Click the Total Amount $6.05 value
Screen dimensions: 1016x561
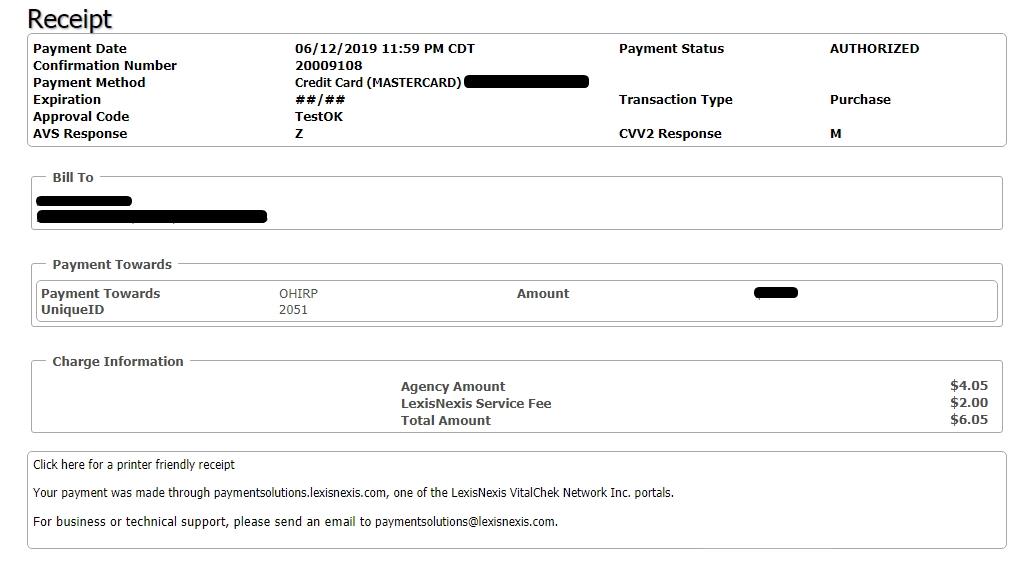tap(969, 420)
